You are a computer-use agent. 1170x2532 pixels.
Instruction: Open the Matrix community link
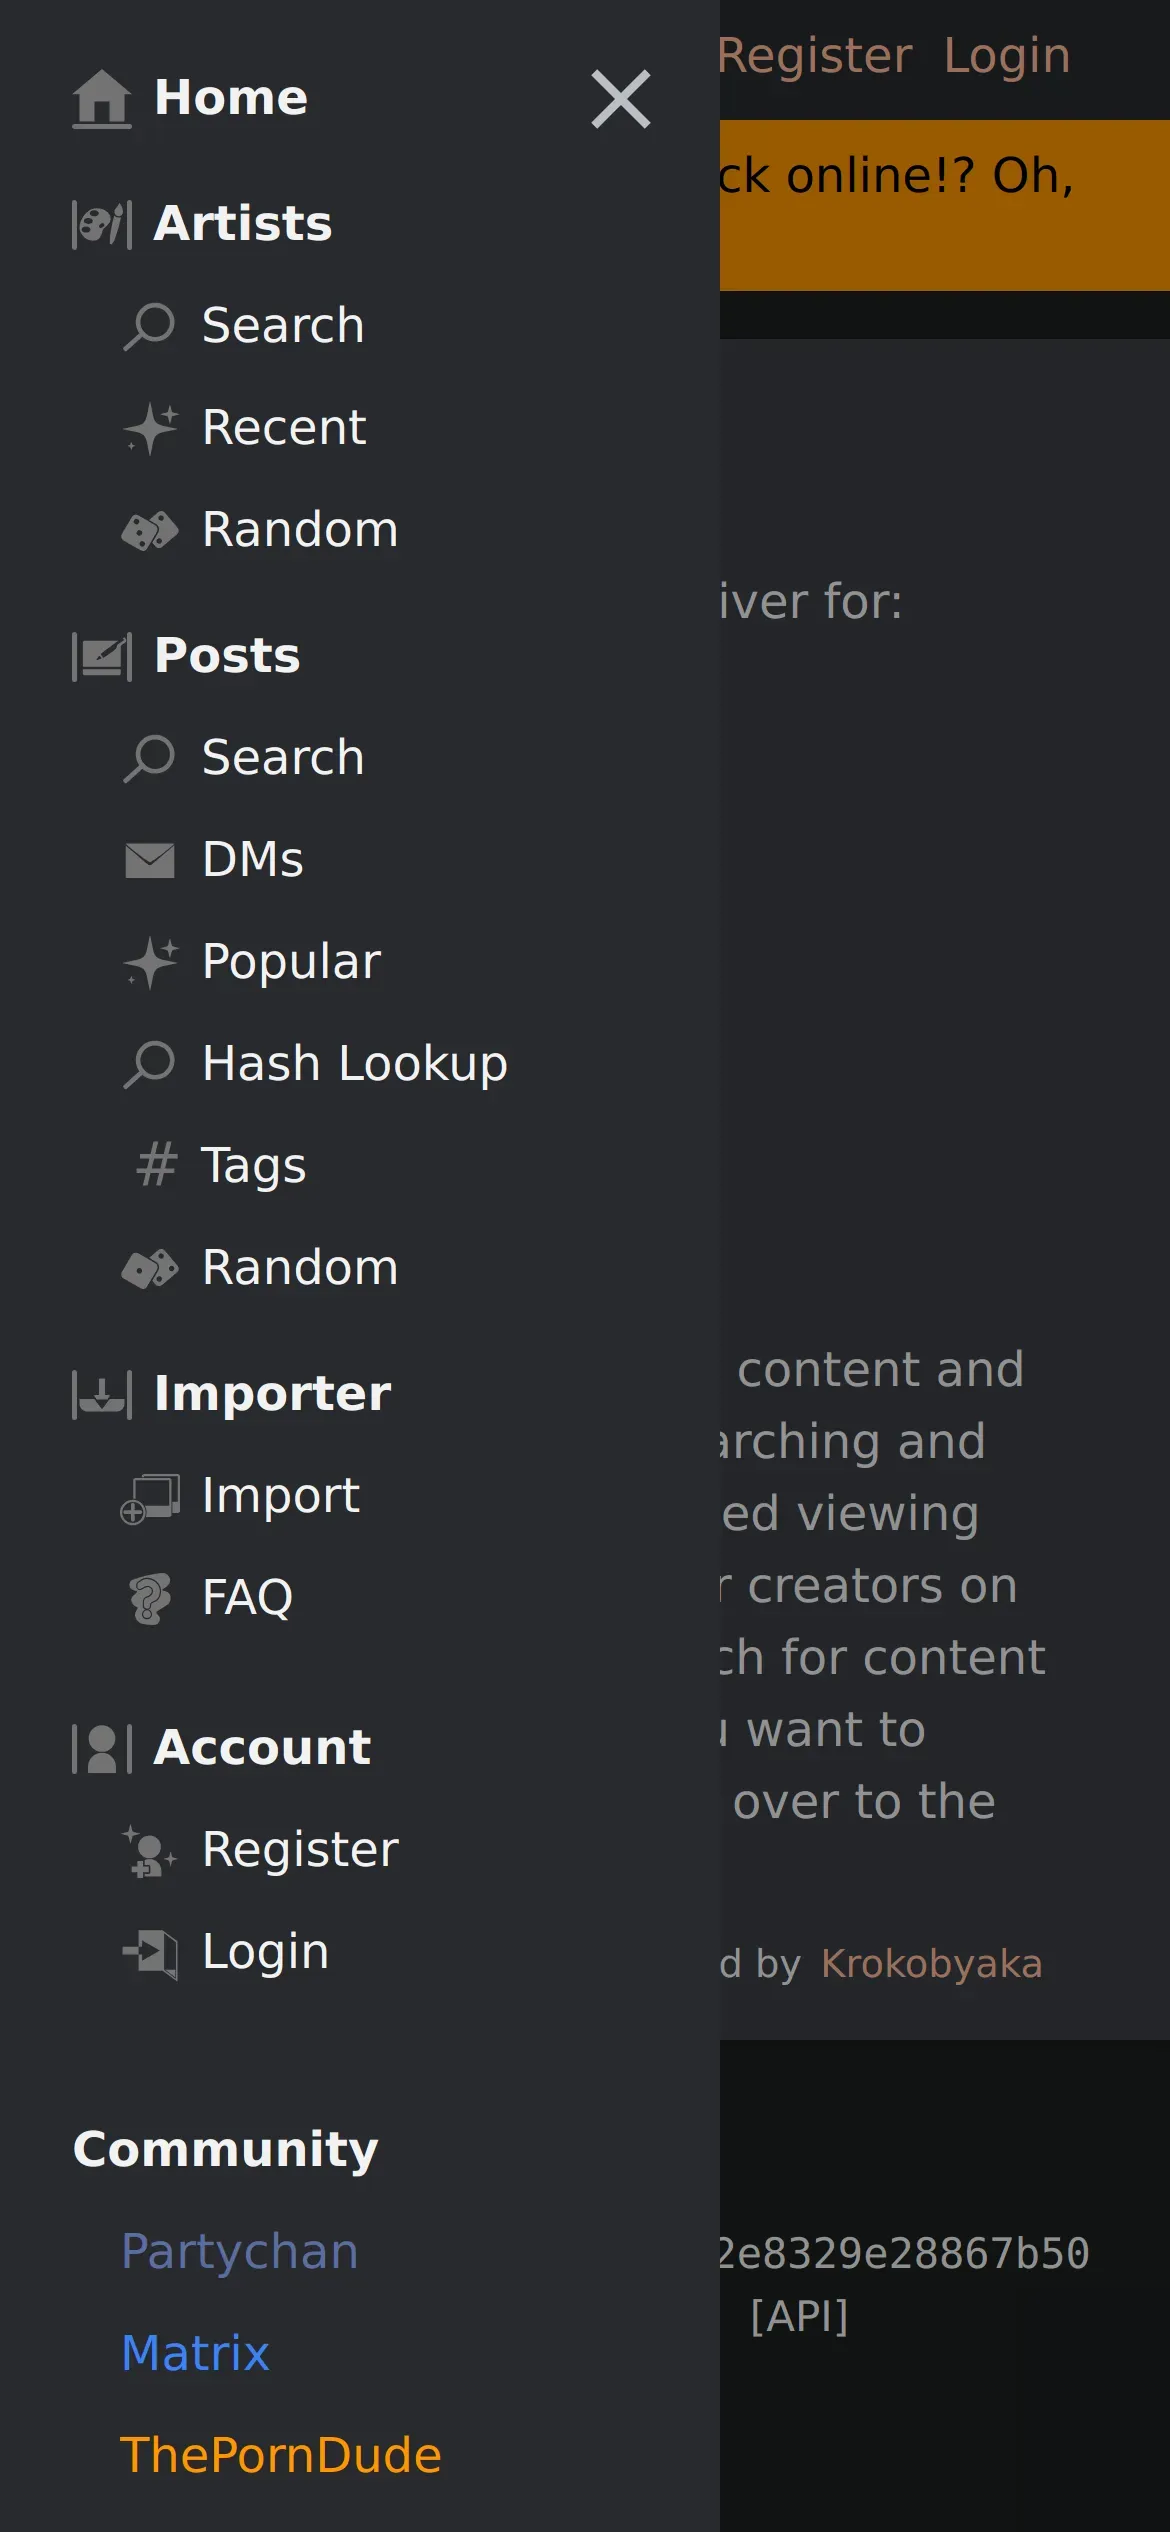[x=195, y=2353]
